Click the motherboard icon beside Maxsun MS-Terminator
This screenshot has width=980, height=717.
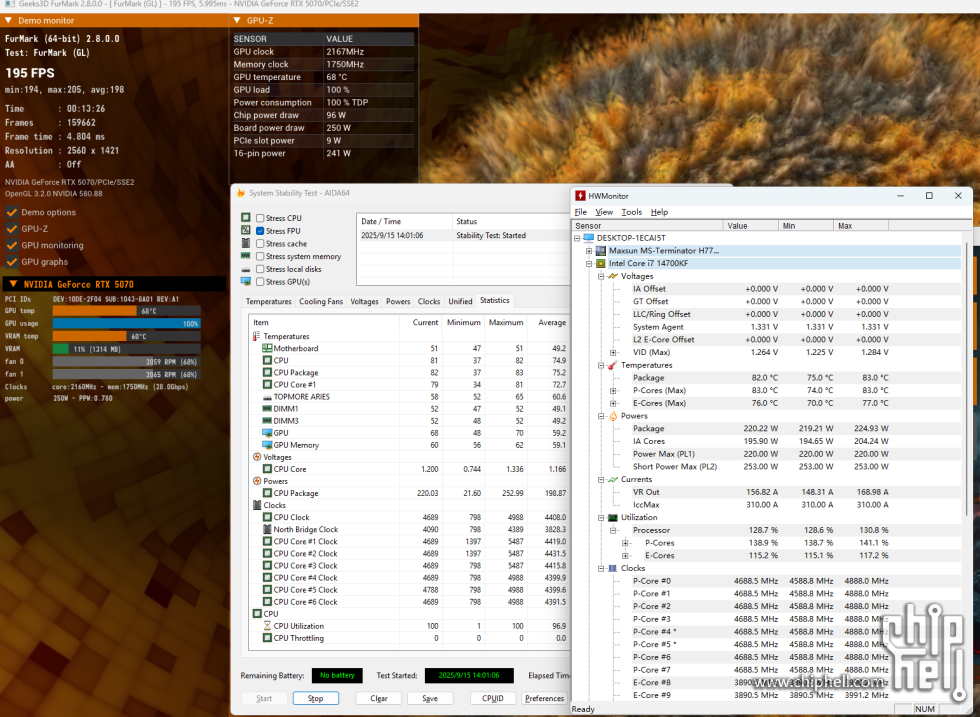pyautogui.click(x=601, y=251)
